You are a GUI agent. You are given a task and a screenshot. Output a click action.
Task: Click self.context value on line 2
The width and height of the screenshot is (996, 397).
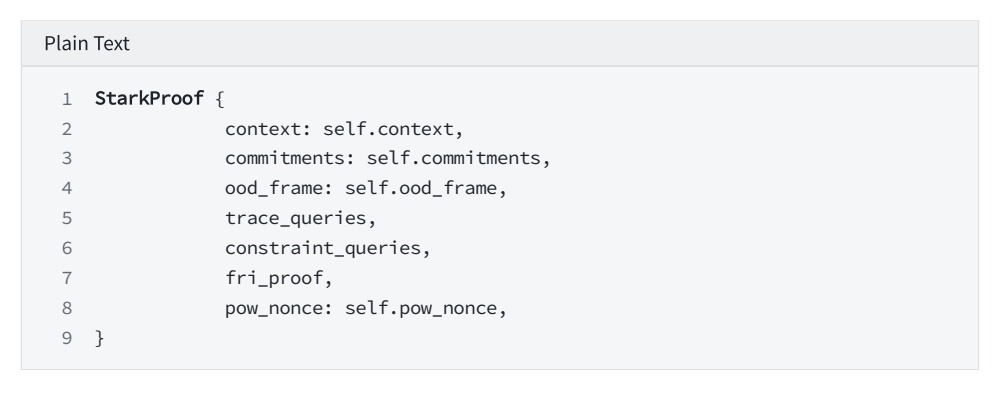(x=389, y=129)
